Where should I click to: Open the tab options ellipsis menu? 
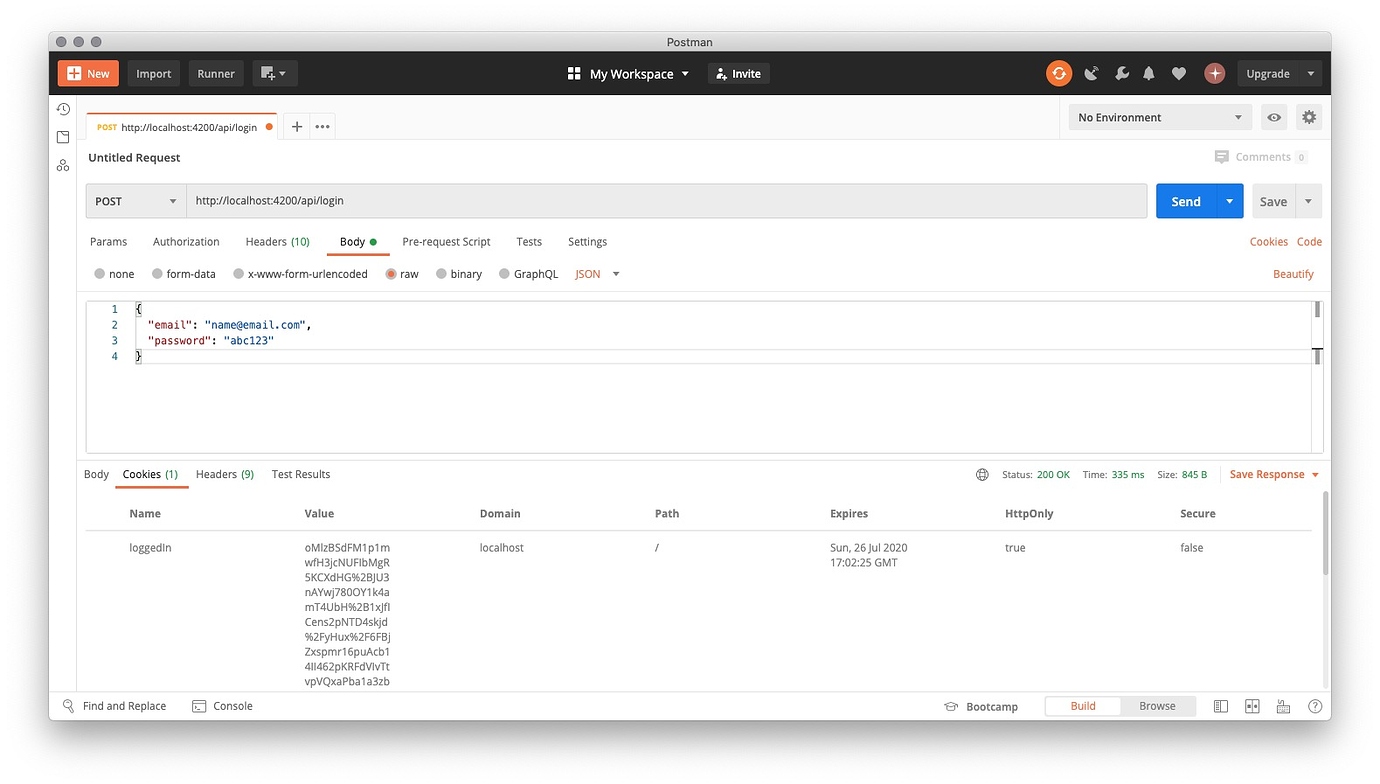coord(322,127)
